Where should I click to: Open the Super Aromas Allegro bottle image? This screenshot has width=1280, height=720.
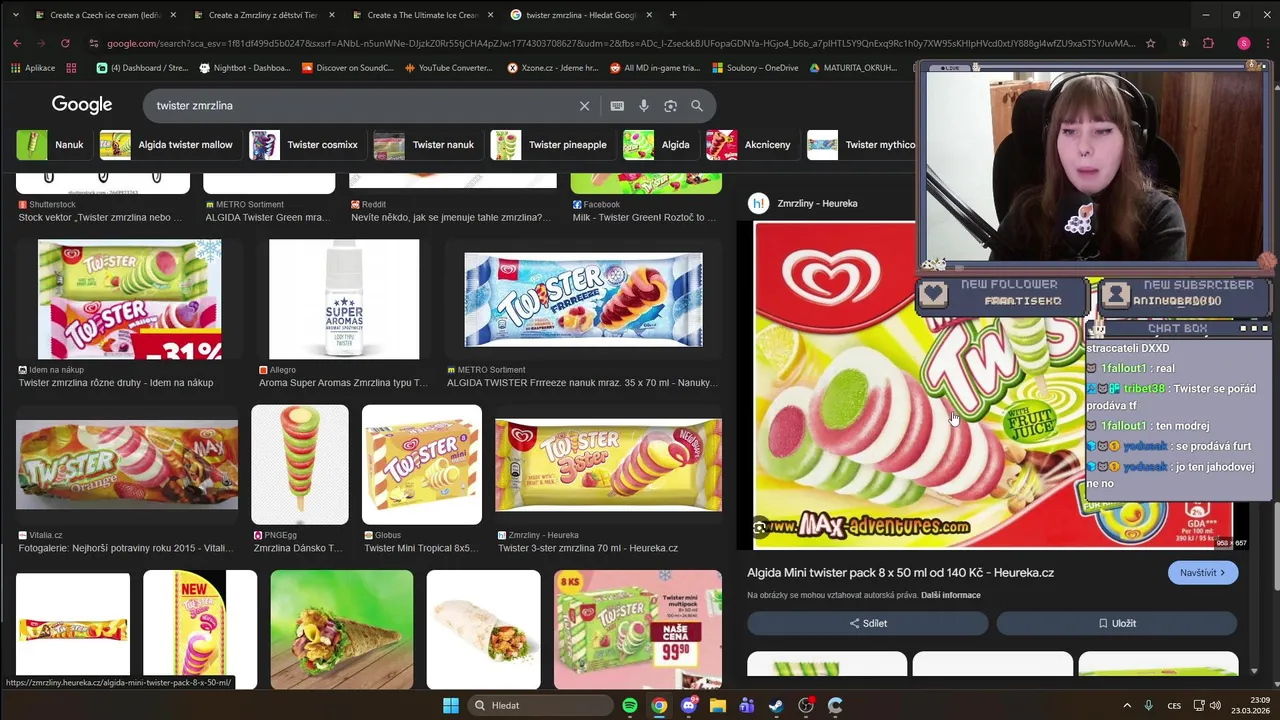(344, 299)
